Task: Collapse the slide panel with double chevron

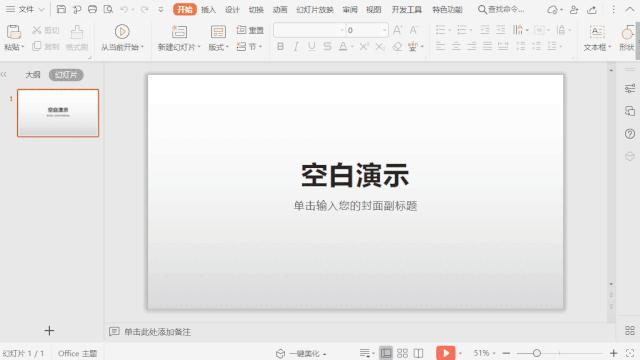Action: click(4, 75)
